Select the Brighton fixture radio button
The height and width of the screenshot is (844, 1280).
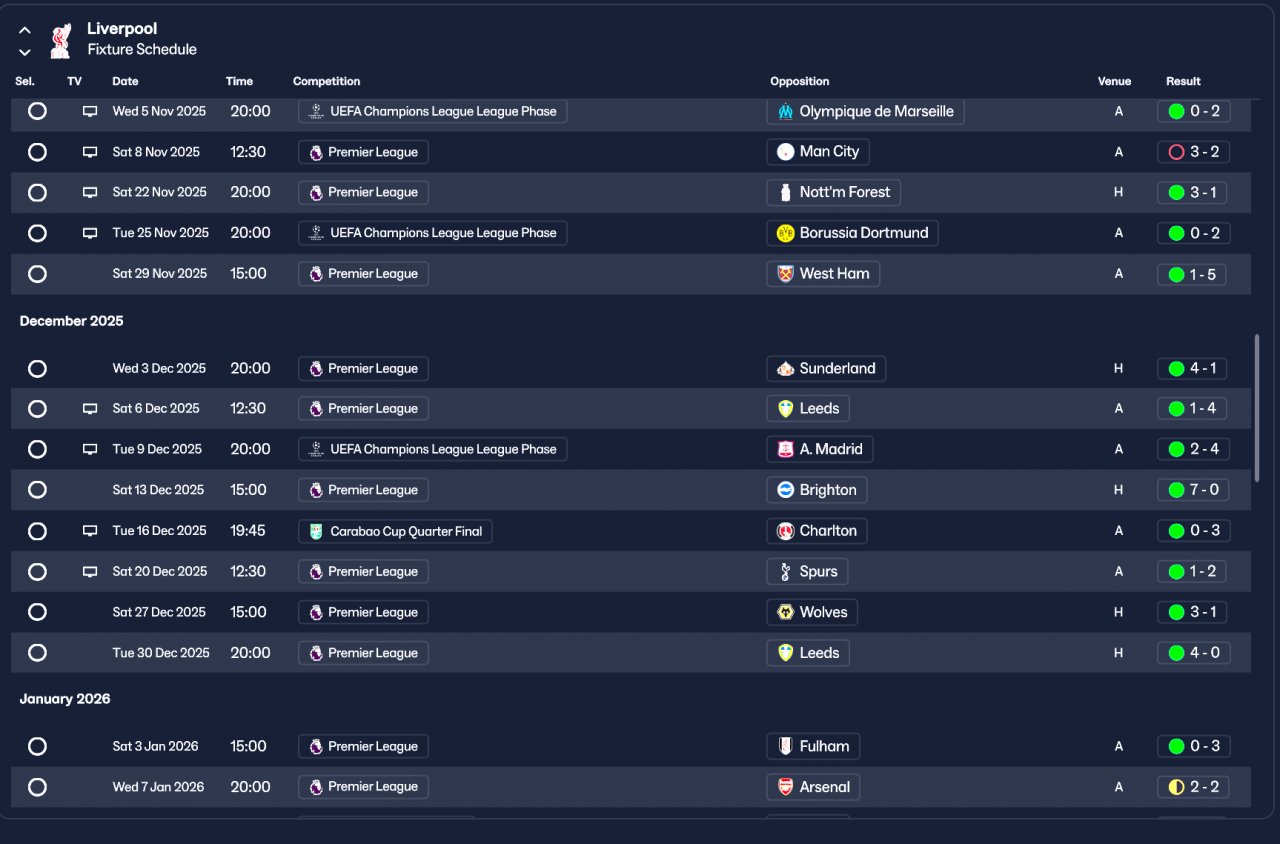pos(37,490)
